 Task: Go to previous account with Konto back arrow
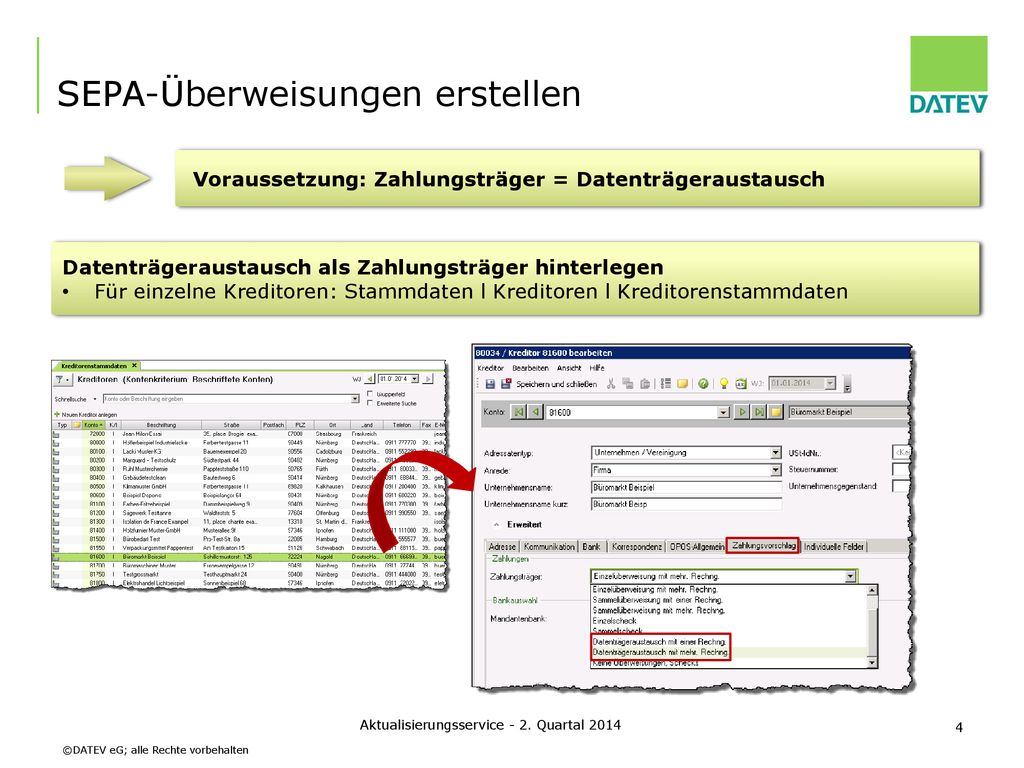pyautogui.click(x=536, y=412)
